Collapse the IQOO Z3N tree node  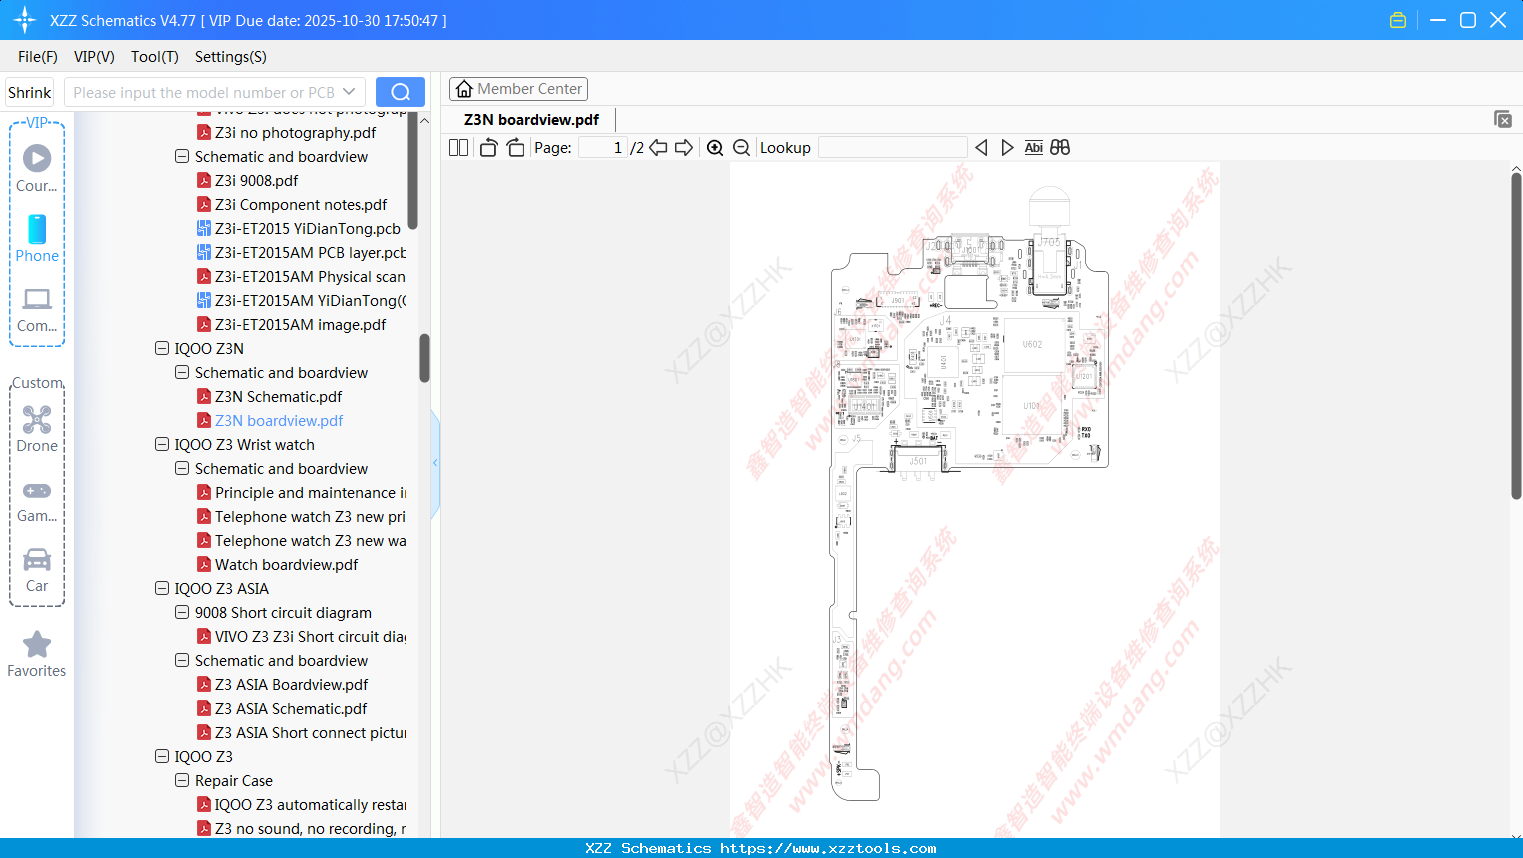pyautogui.click(x=162, y=349)
